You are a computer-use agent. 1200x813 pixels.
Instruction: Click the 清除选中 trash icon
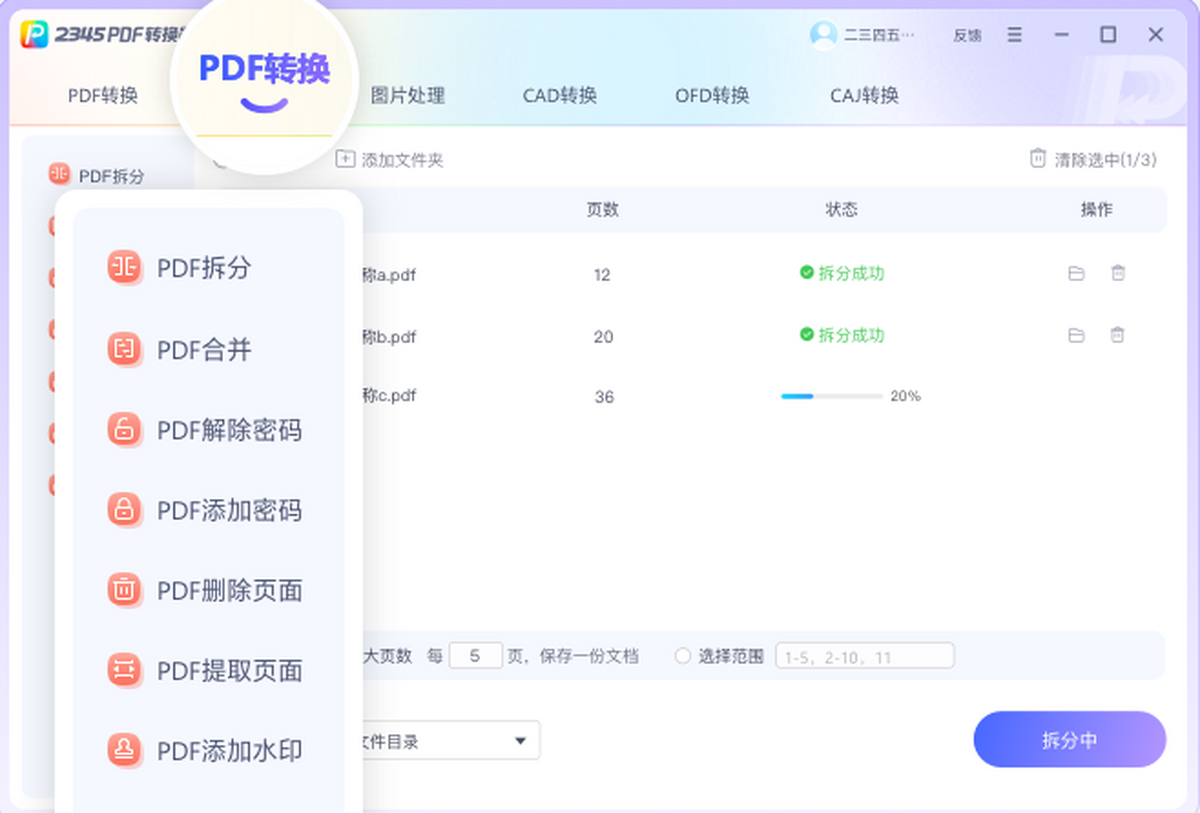click(x=1037, y=158)
